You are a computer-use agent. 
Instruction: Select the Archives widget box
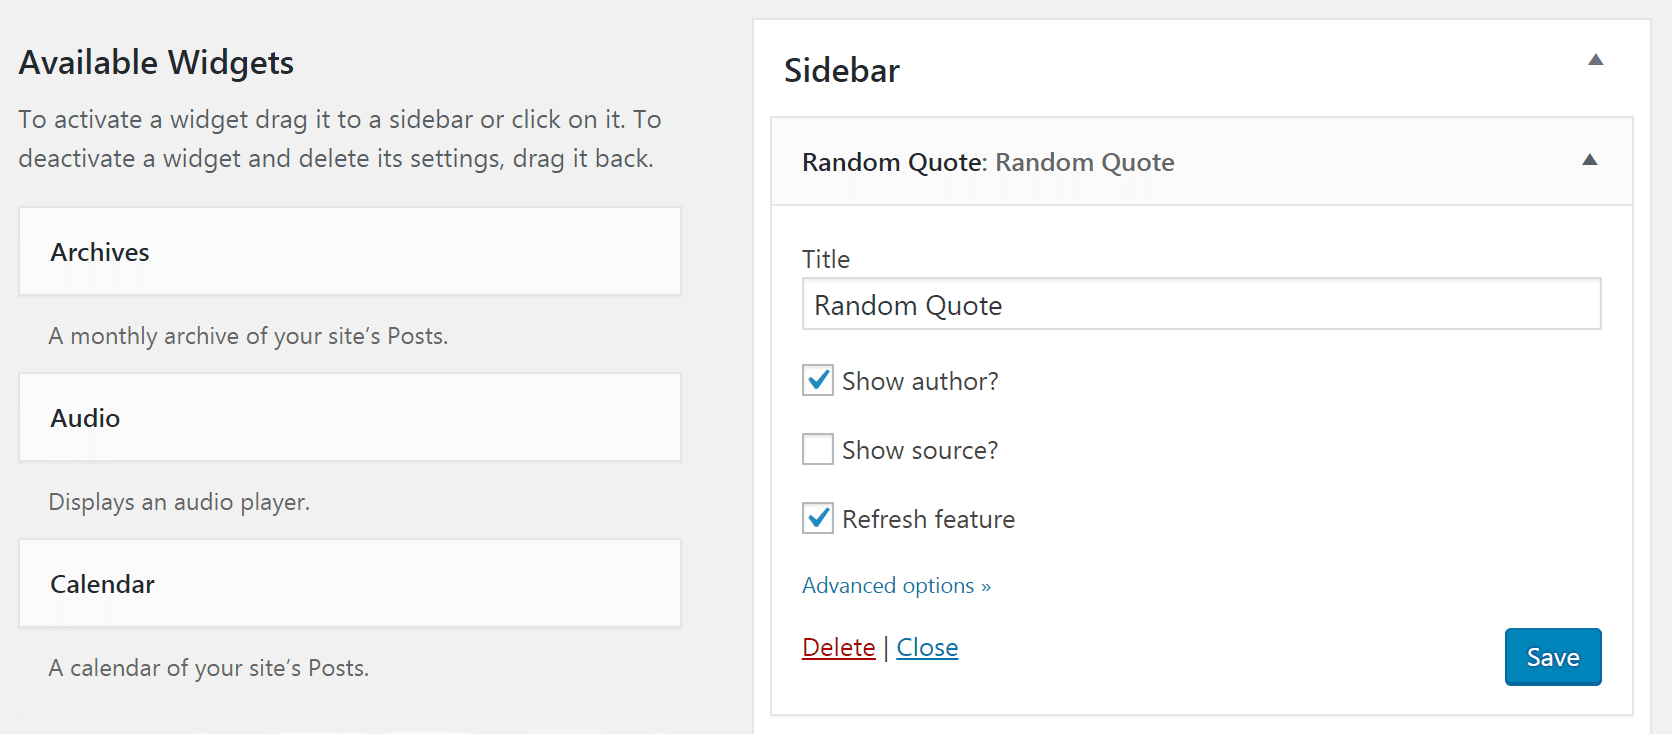tap(350, 252)
